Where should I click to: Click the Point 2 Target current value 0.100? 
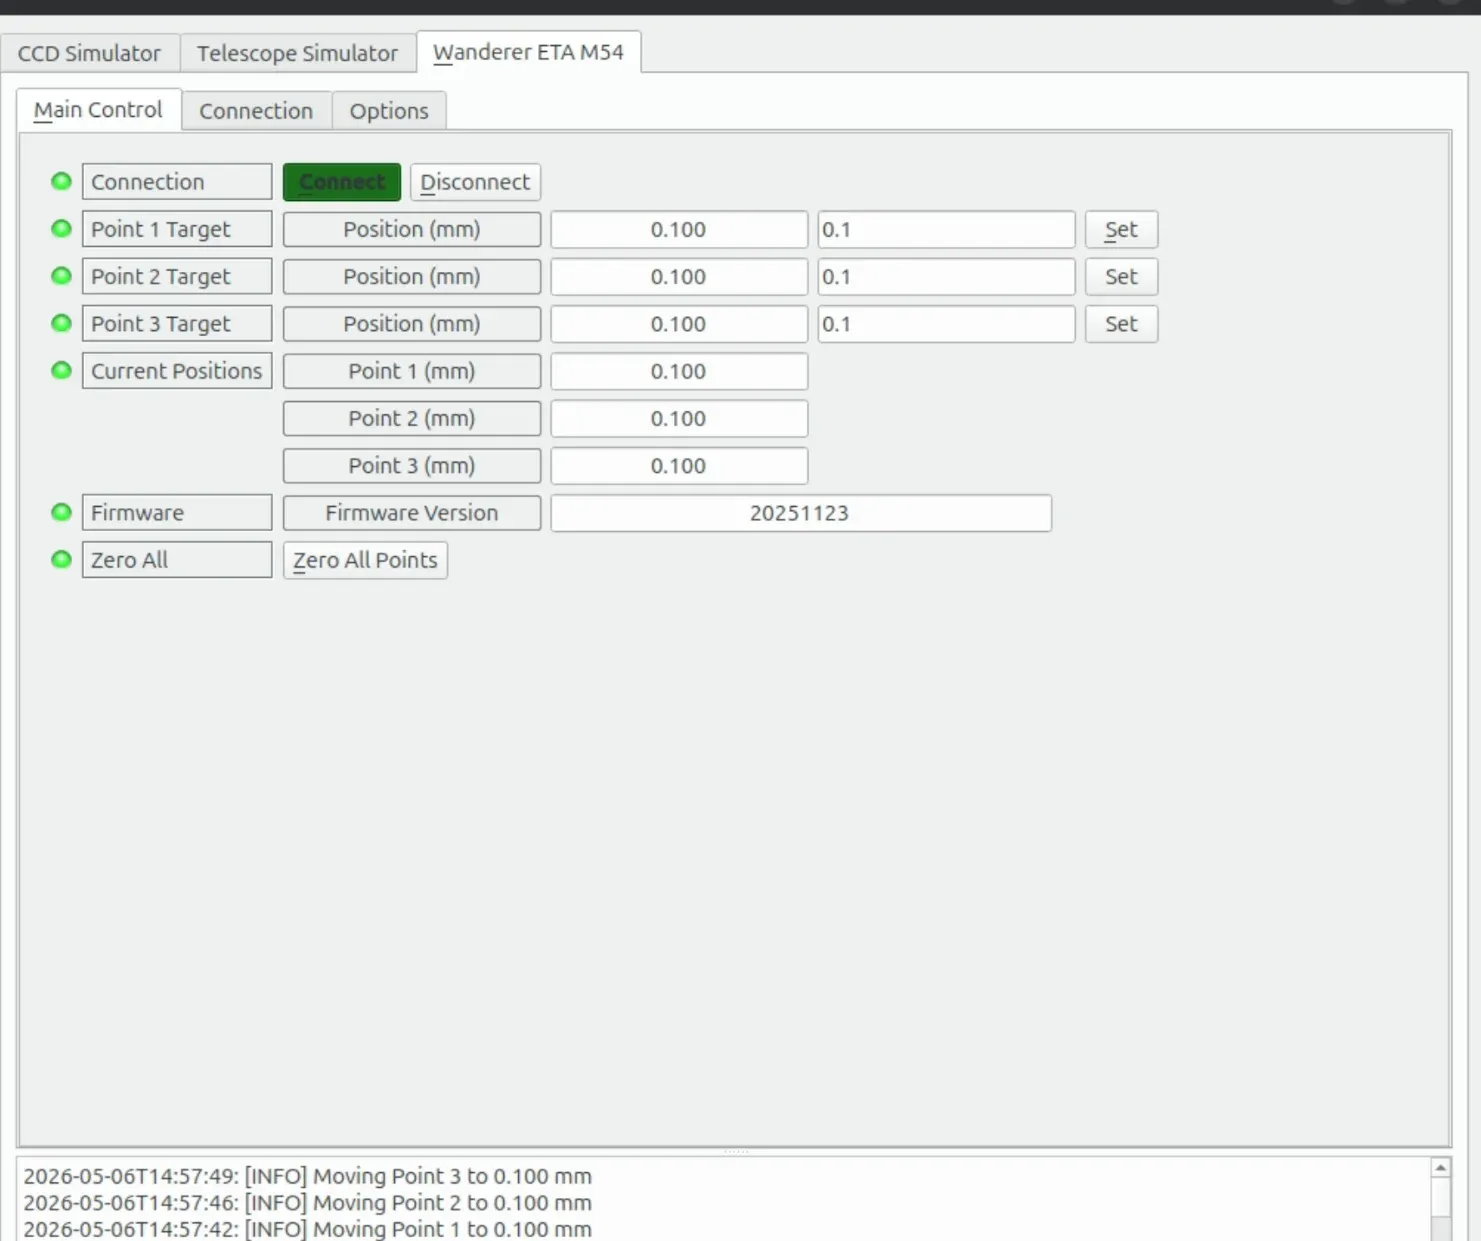point(679,276)
